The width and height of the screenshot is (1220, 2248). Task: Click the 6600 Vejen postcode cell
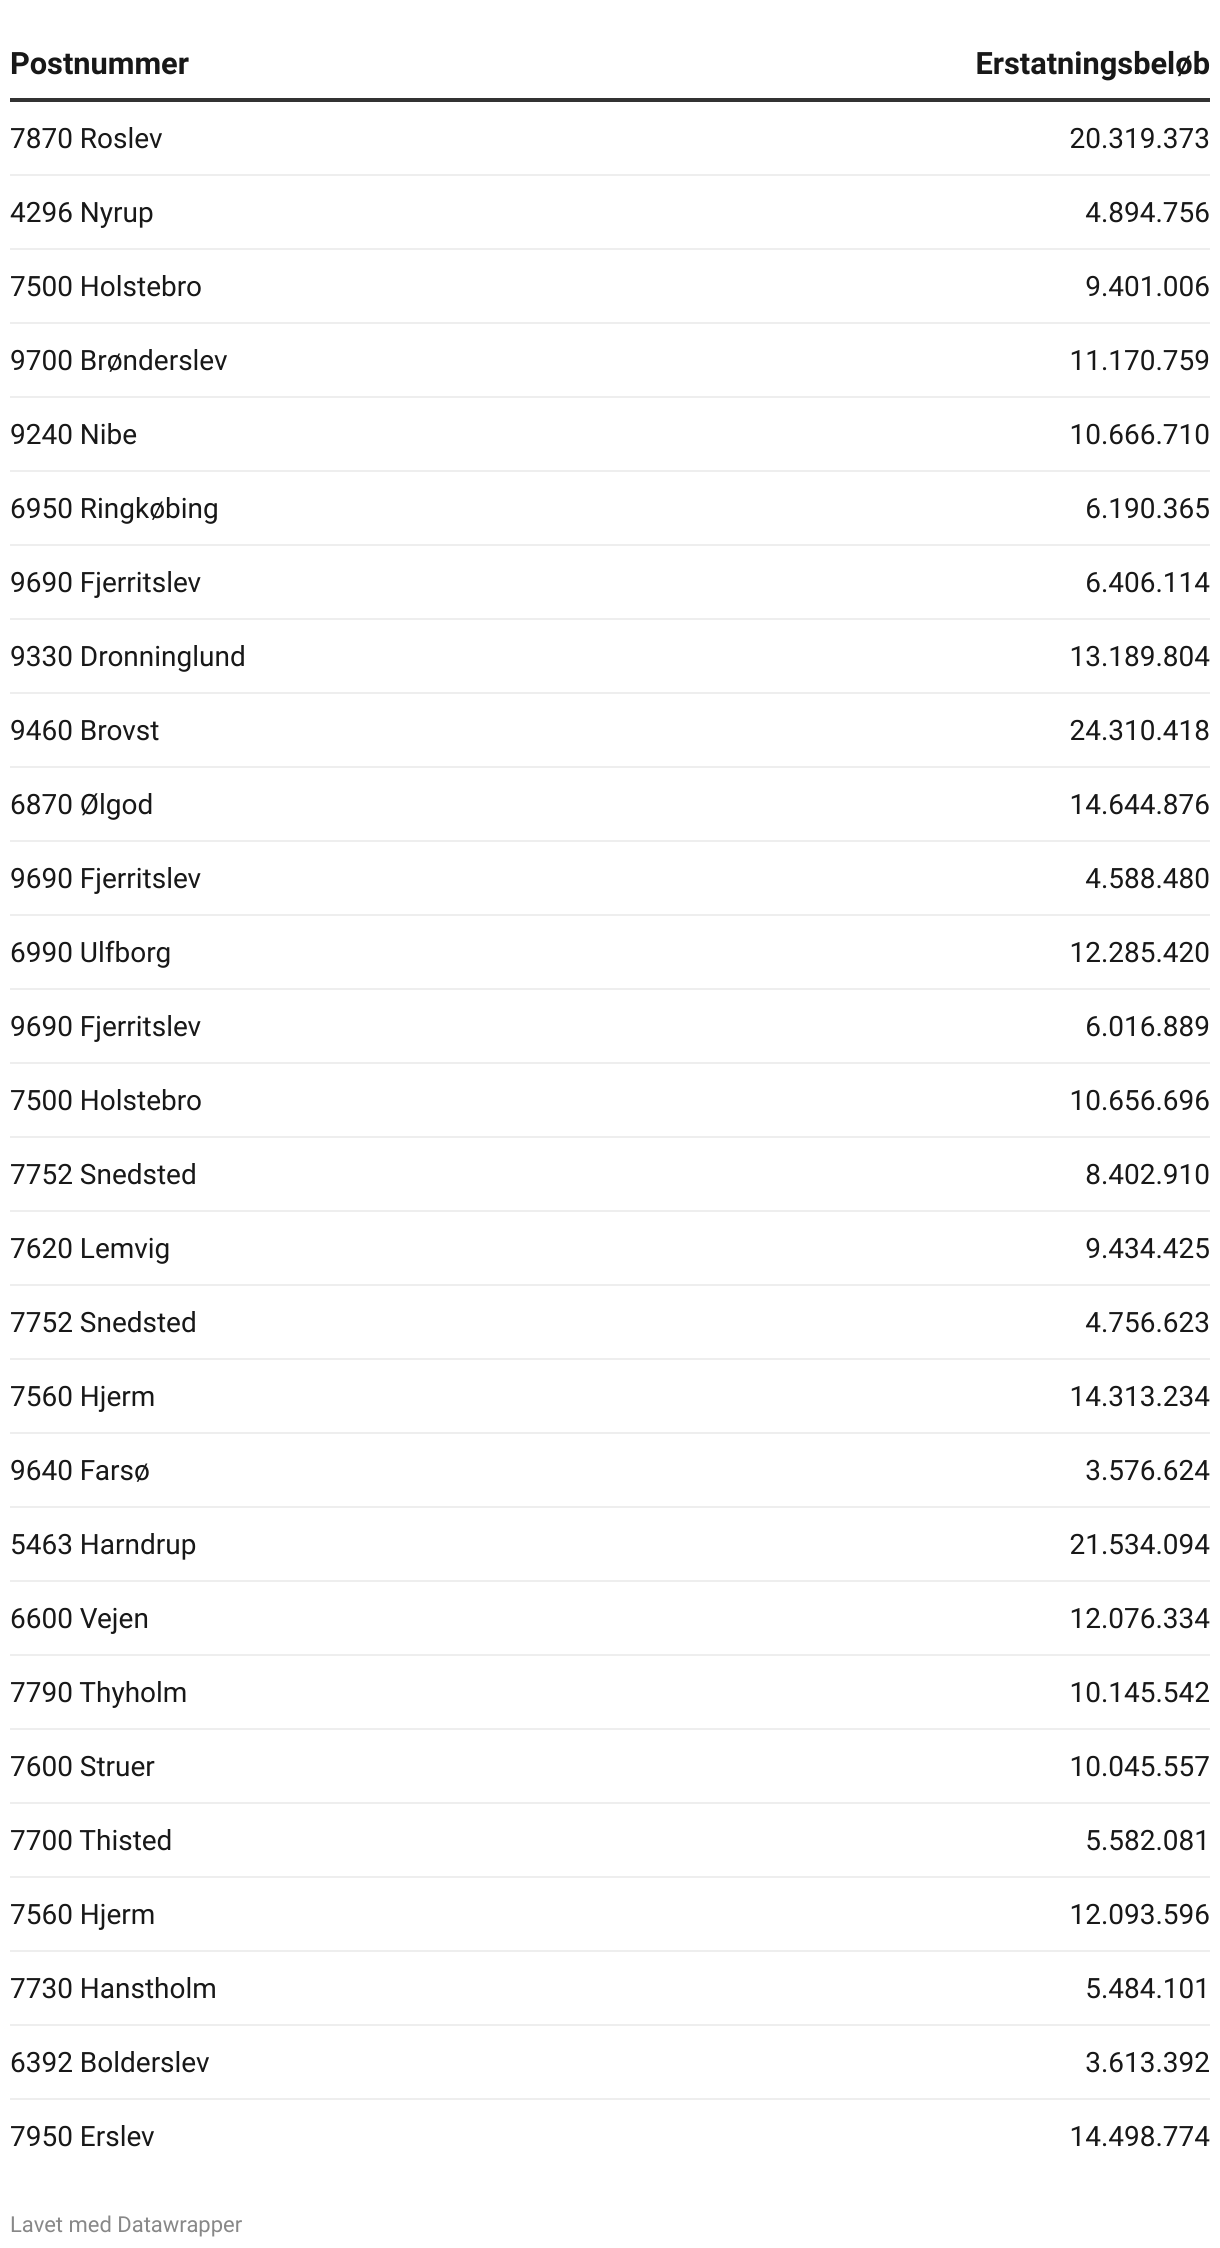click(80, 1618)
